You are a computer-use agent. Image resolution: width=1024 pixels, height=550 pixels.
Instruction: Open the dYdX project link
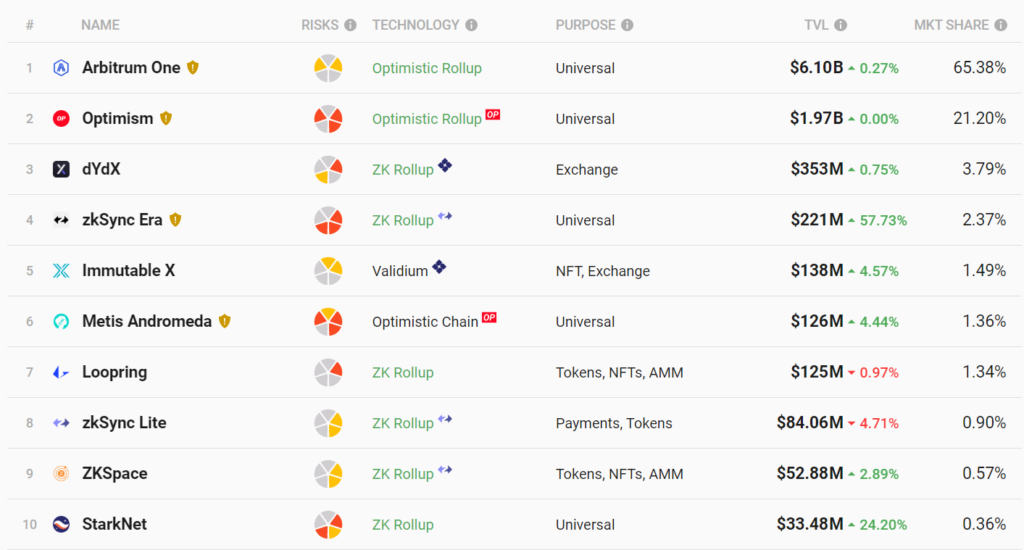pos(101,169)
